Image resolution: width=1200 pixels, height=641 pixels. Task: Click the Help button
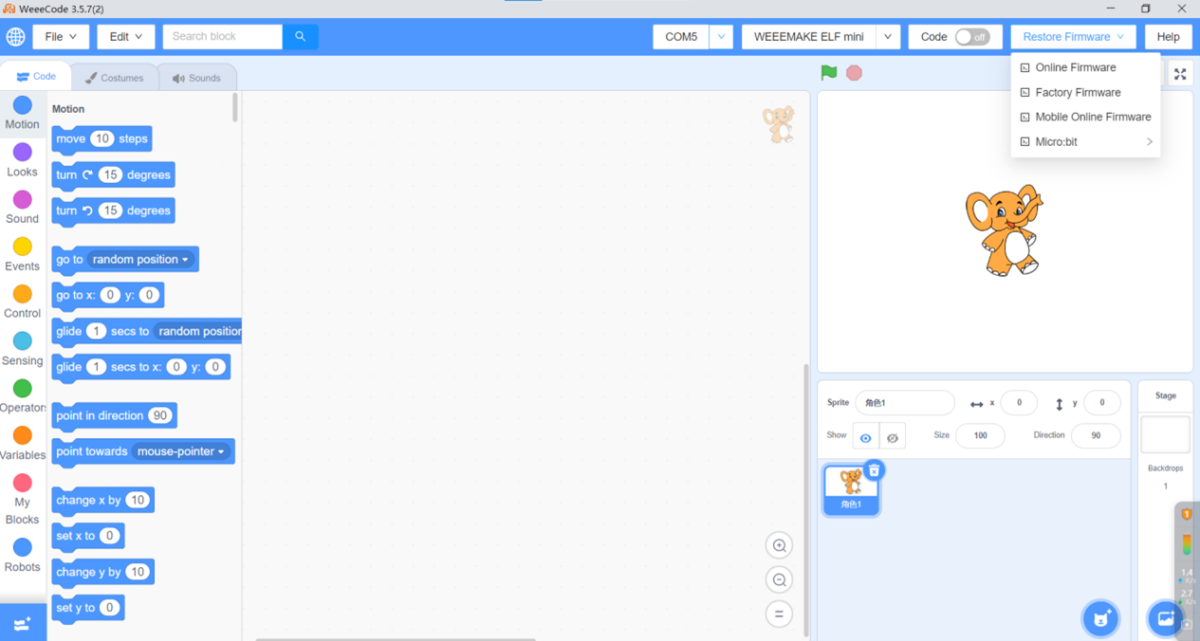coord(1168,36)
